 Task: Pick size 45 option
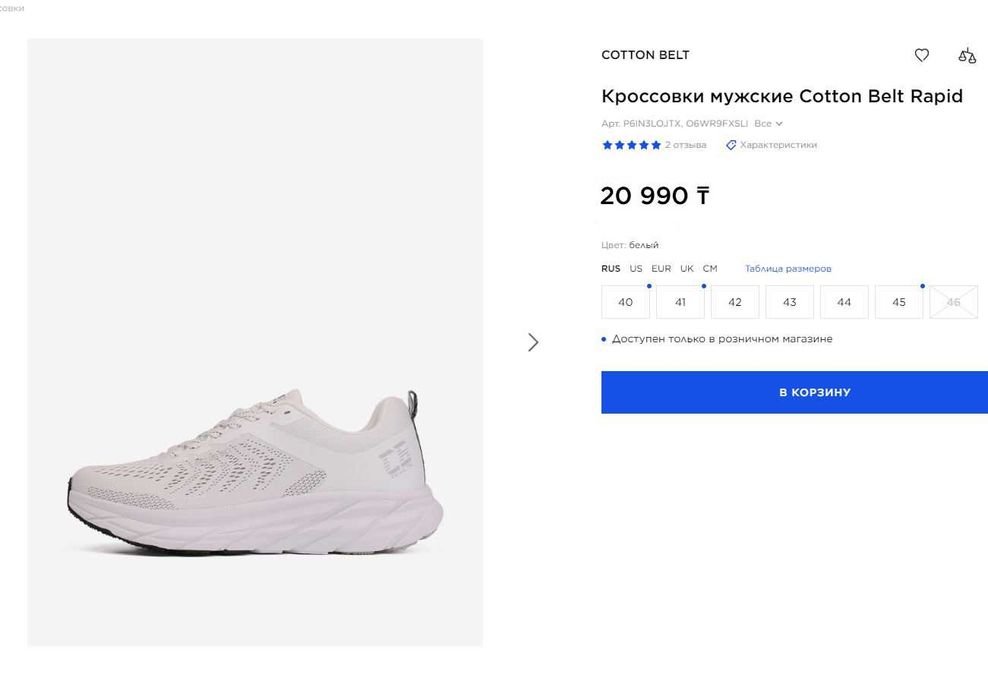(898, 302)
